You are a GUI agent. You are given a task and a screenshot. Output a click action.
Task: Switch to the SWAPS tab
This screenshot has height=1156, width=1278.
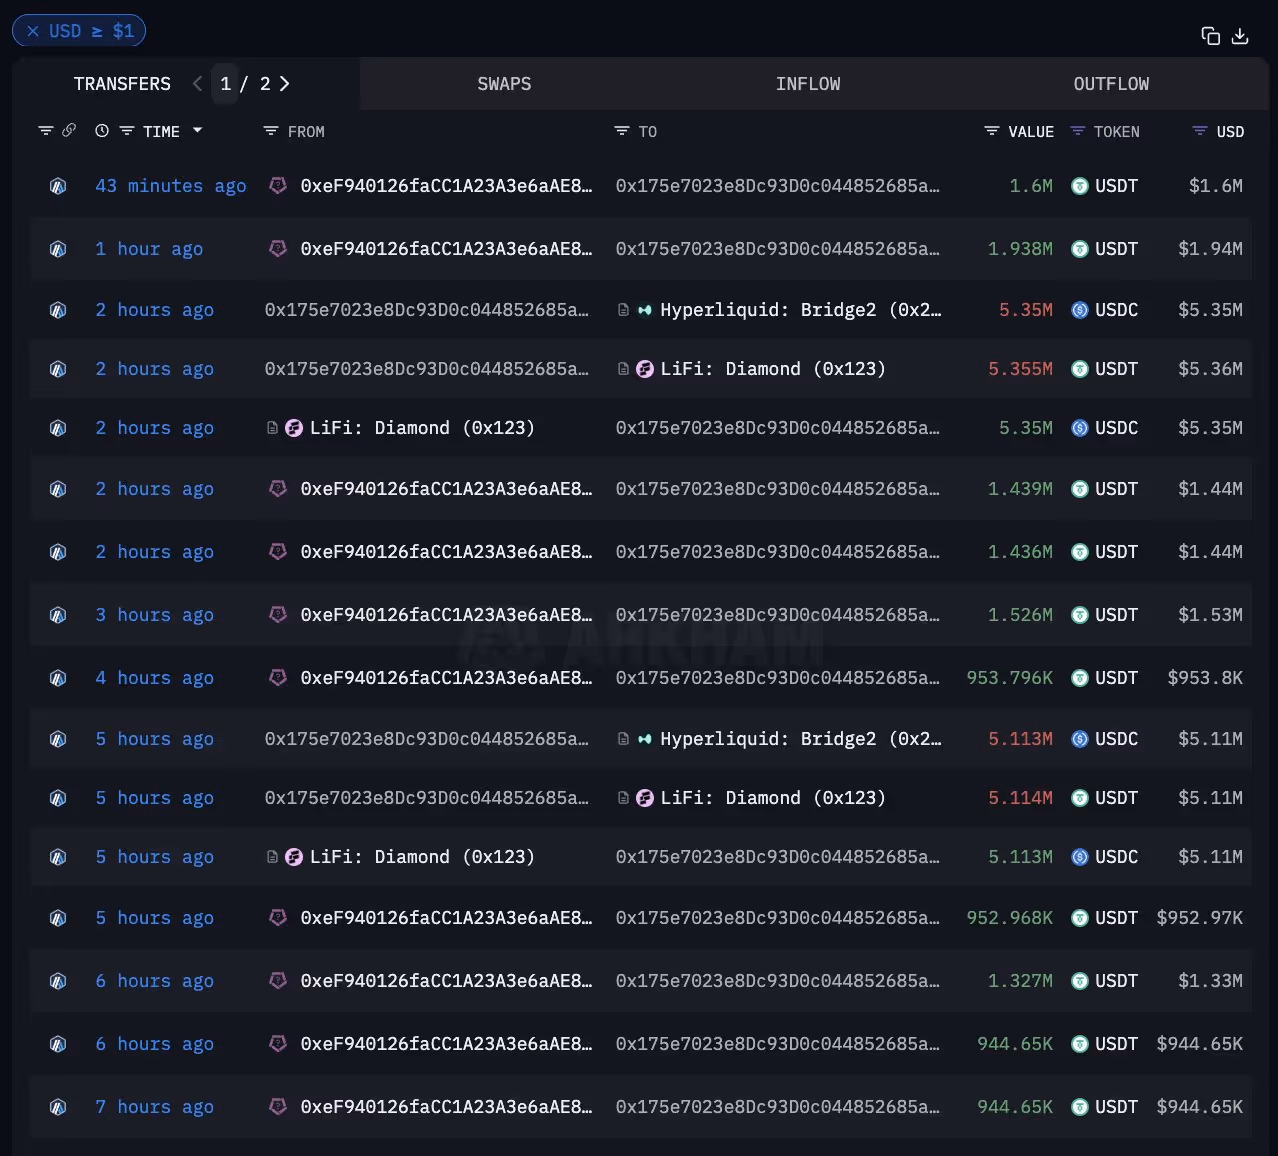pos(504,84)
